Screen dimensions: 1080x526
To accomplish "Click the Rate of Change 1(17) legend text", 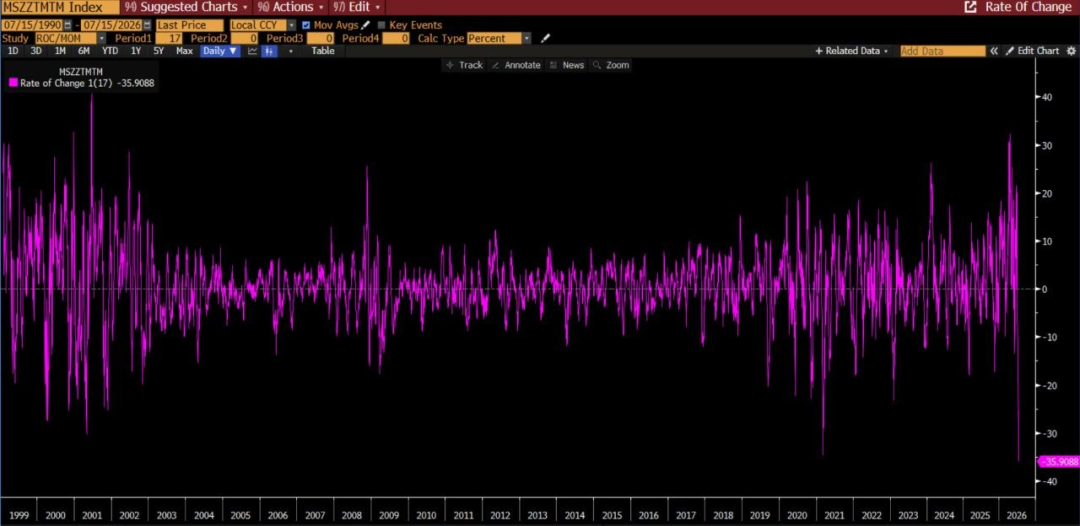I will pos(64,83).
